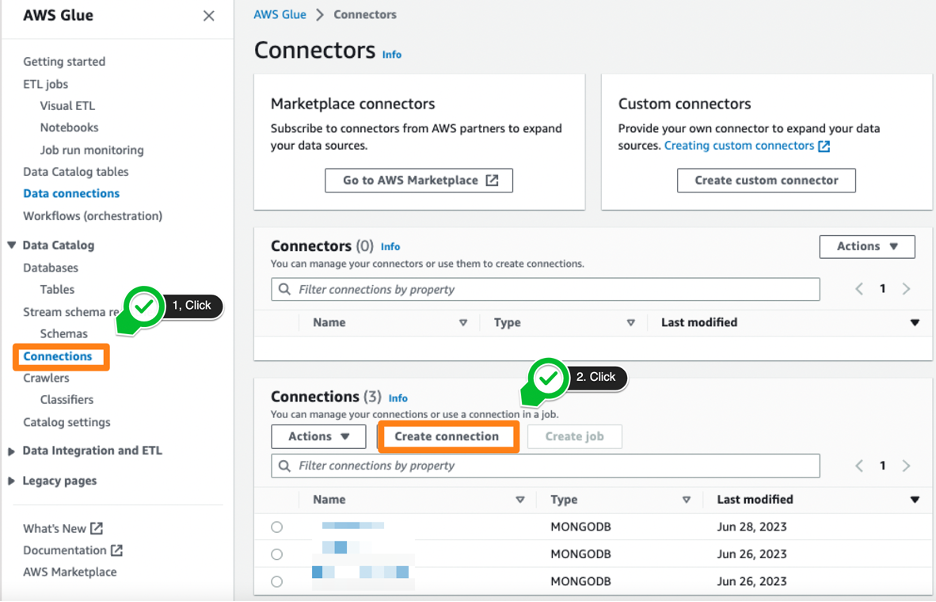Sort Connectors table by Type column arrow
Image resolution: width=936 pixels, height=602 pixels.
click(x=630, y=322)
